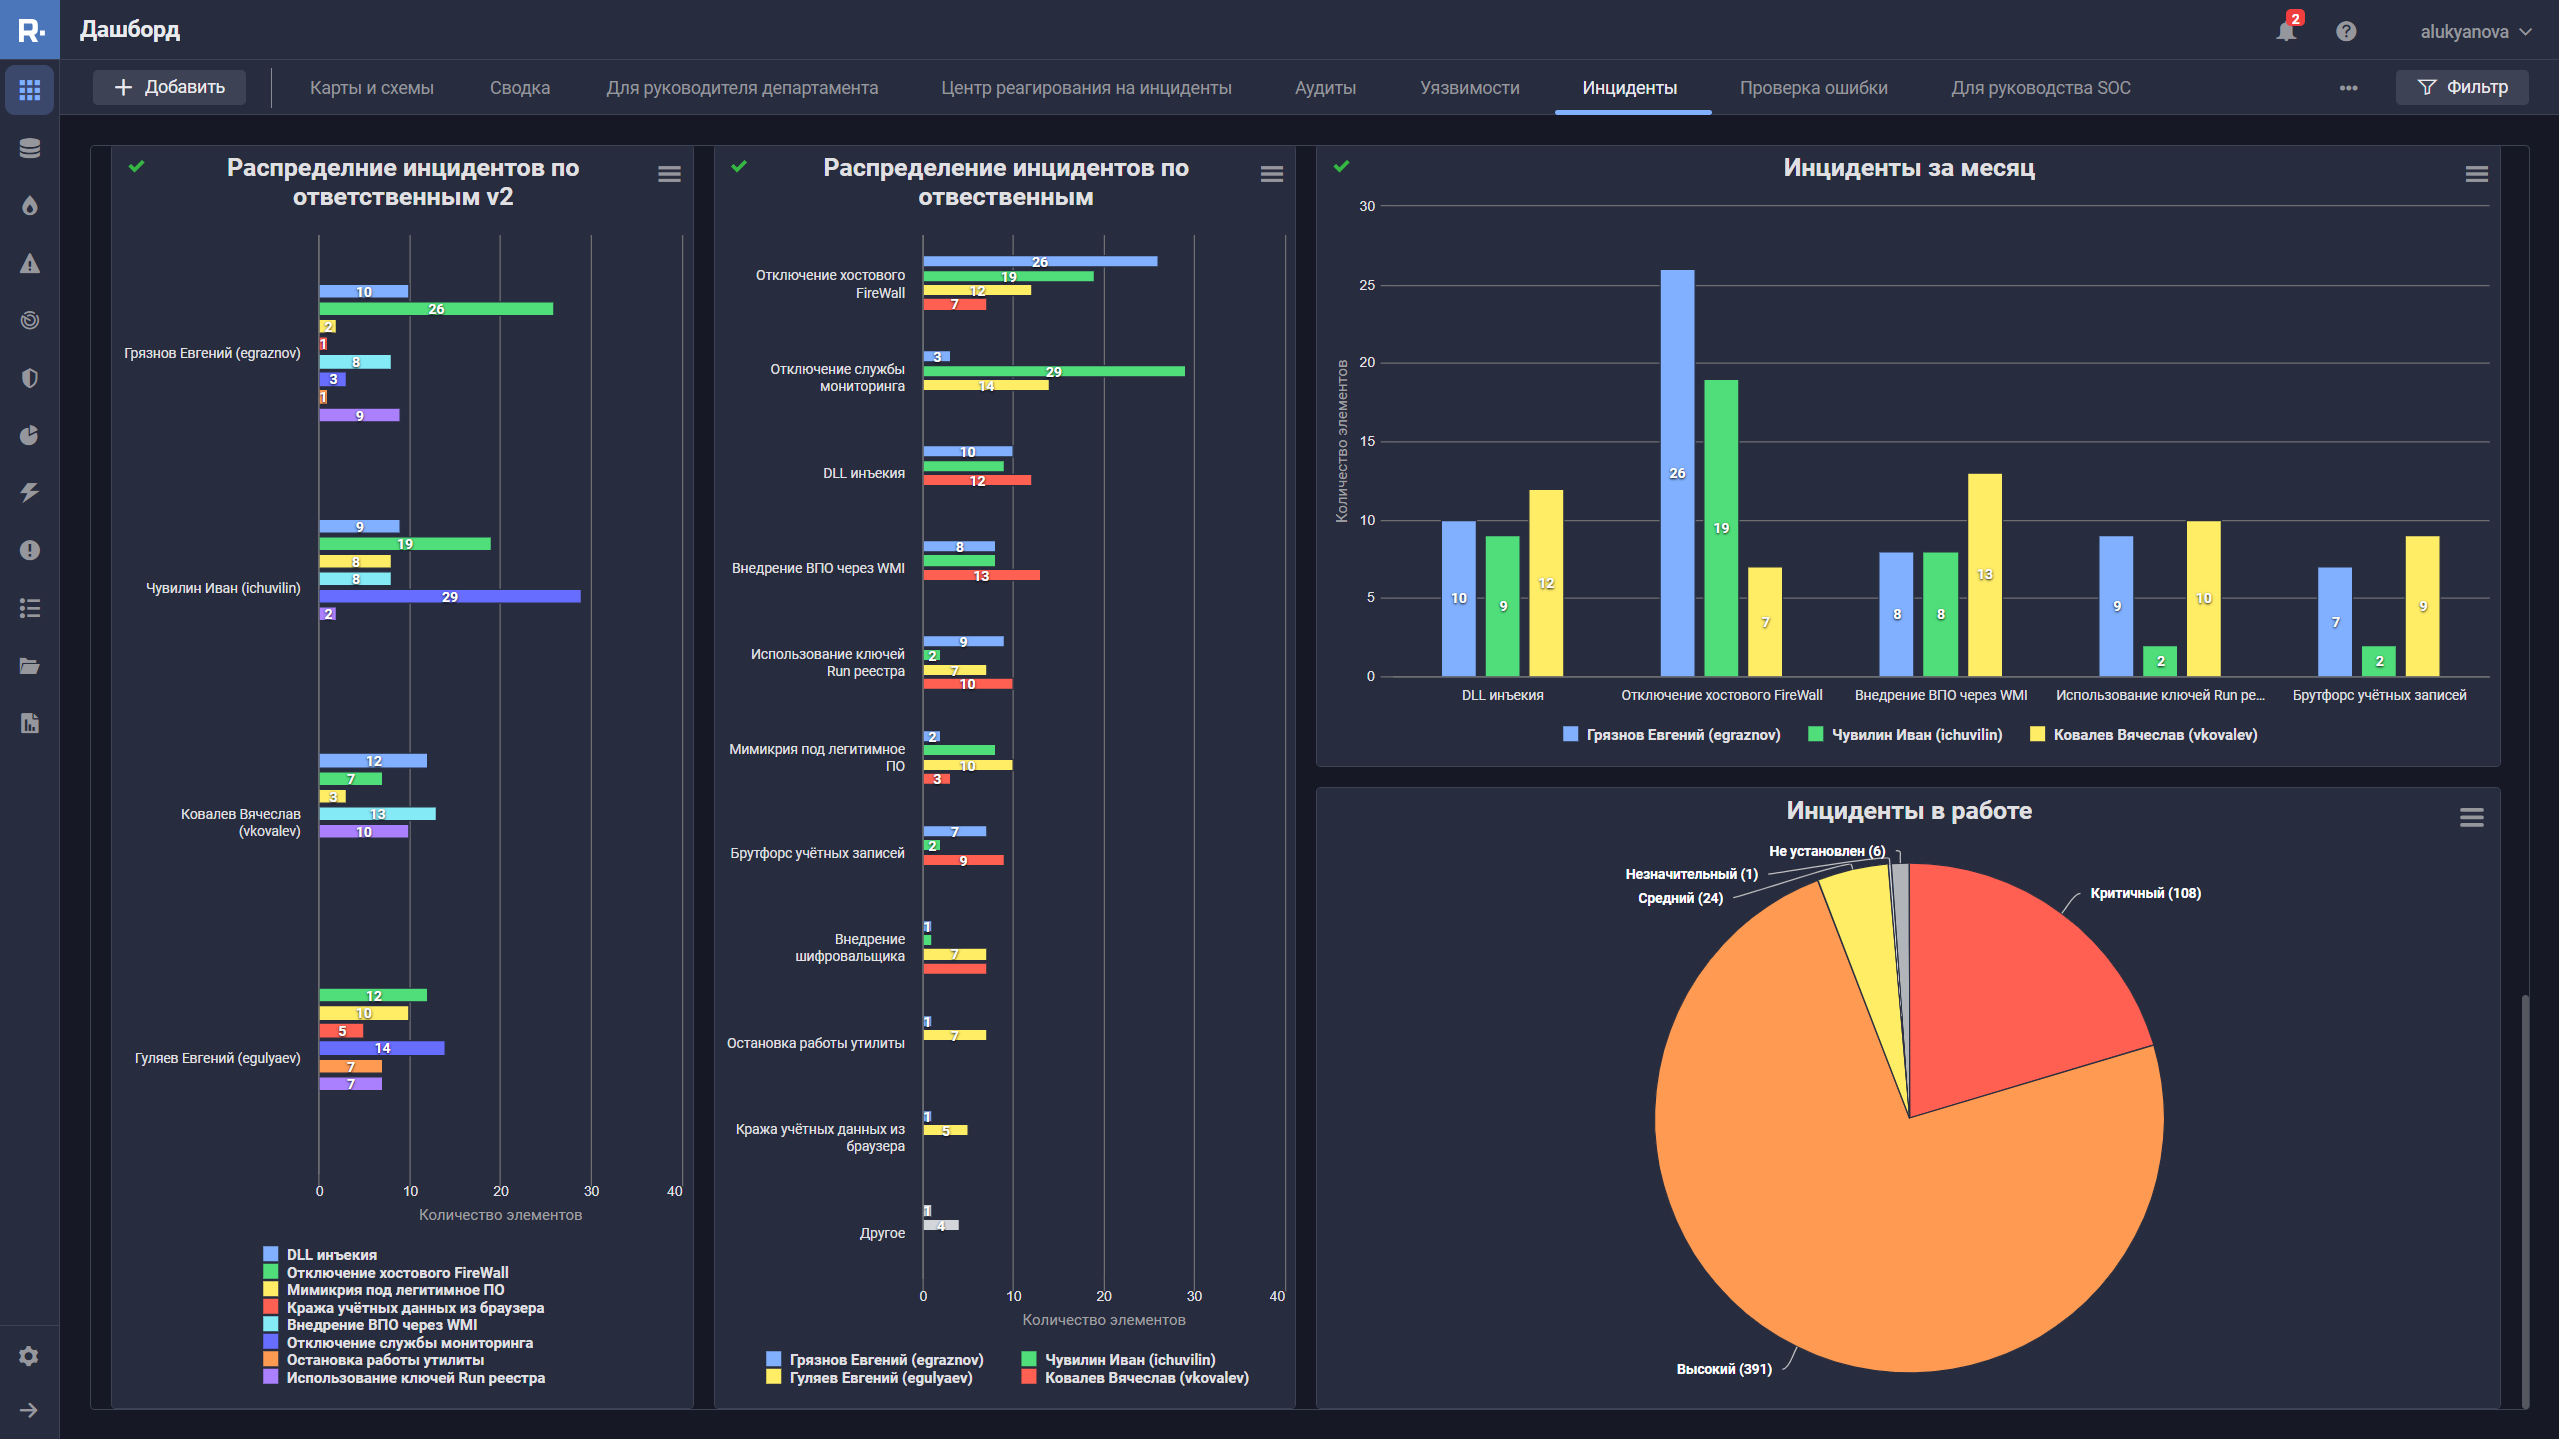This screenshot has width=2559, height=1439.
Task: Open the lightning bolt sidebar icon
Action: pos(30,492)
